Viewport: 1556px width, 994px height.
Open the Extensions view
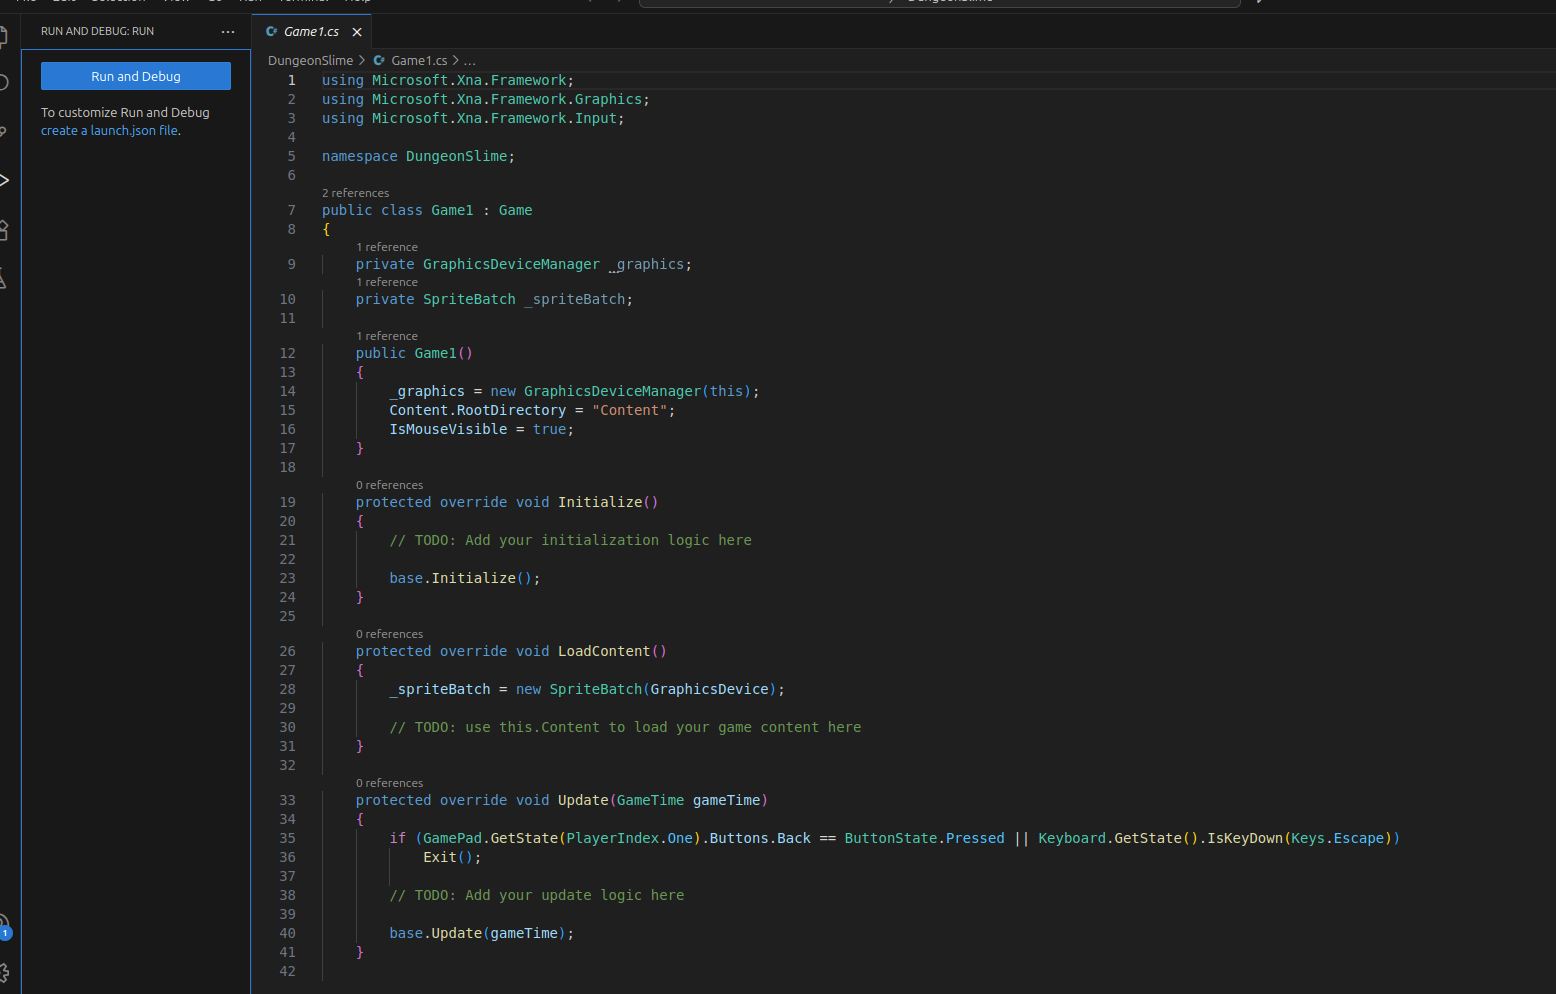(x=4, y=230)
